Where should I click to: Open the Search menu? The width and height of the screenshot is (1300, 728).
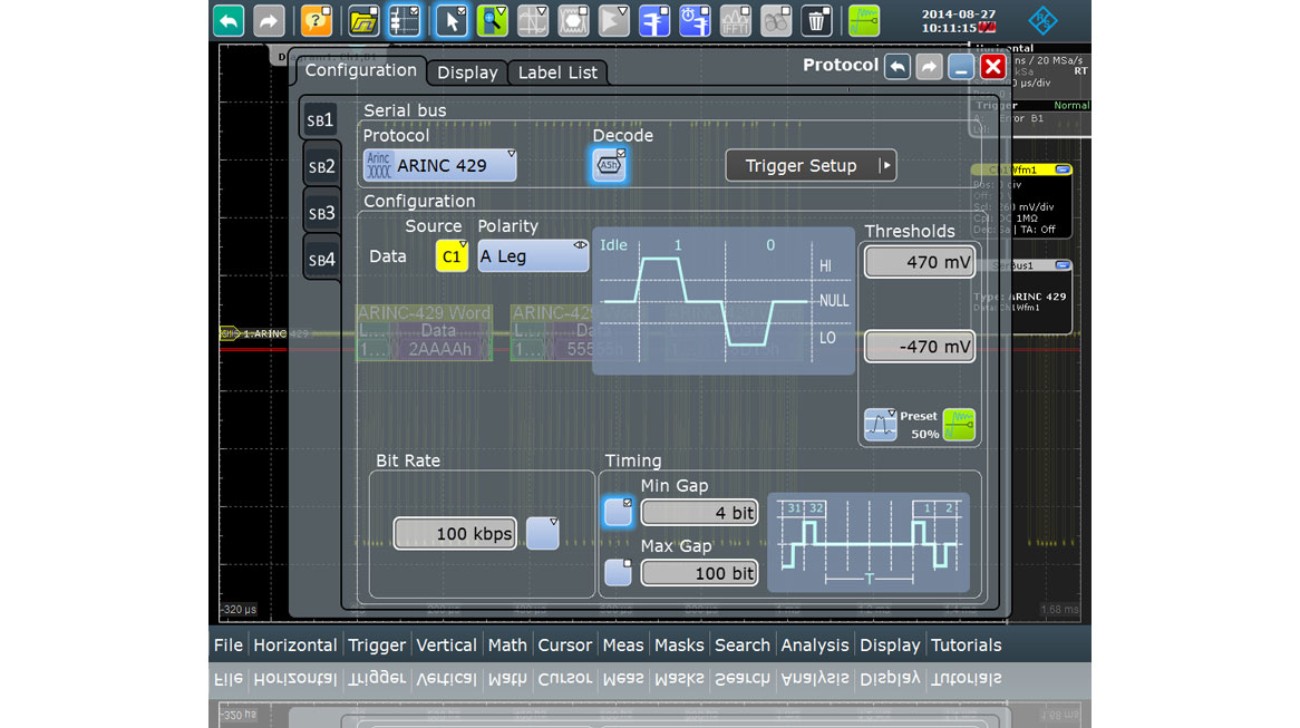click(742, 645)
